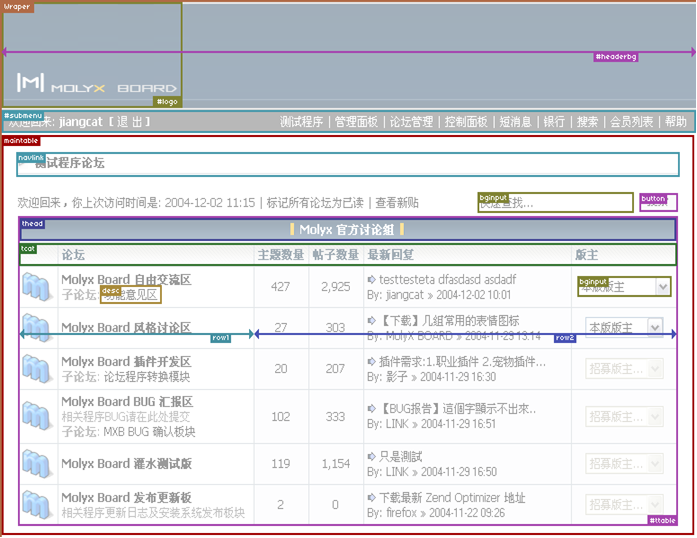The image size is (697, 538).
Task: Click forum icon beside Molyx Board 插件开发区
Action: click(37, 369)
